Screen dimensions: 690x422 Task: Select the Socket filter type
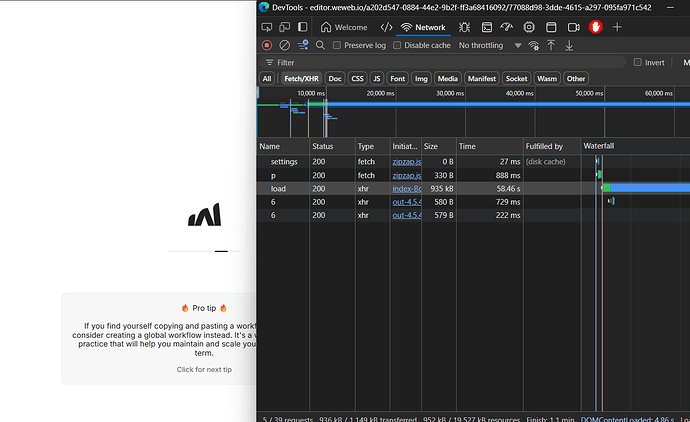(x=516, y=79)
